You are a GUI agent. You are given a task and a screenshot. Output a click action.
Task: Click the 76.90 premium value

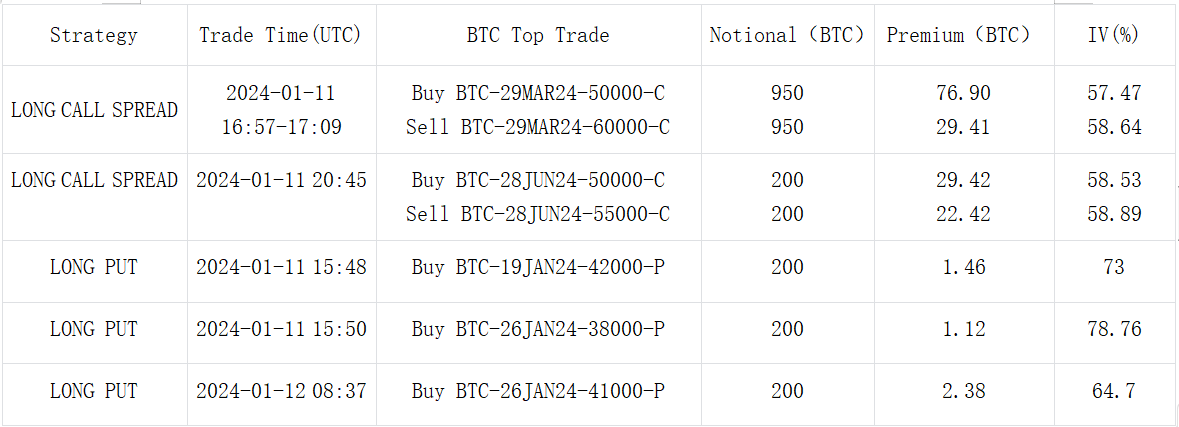tap(965, 93)
